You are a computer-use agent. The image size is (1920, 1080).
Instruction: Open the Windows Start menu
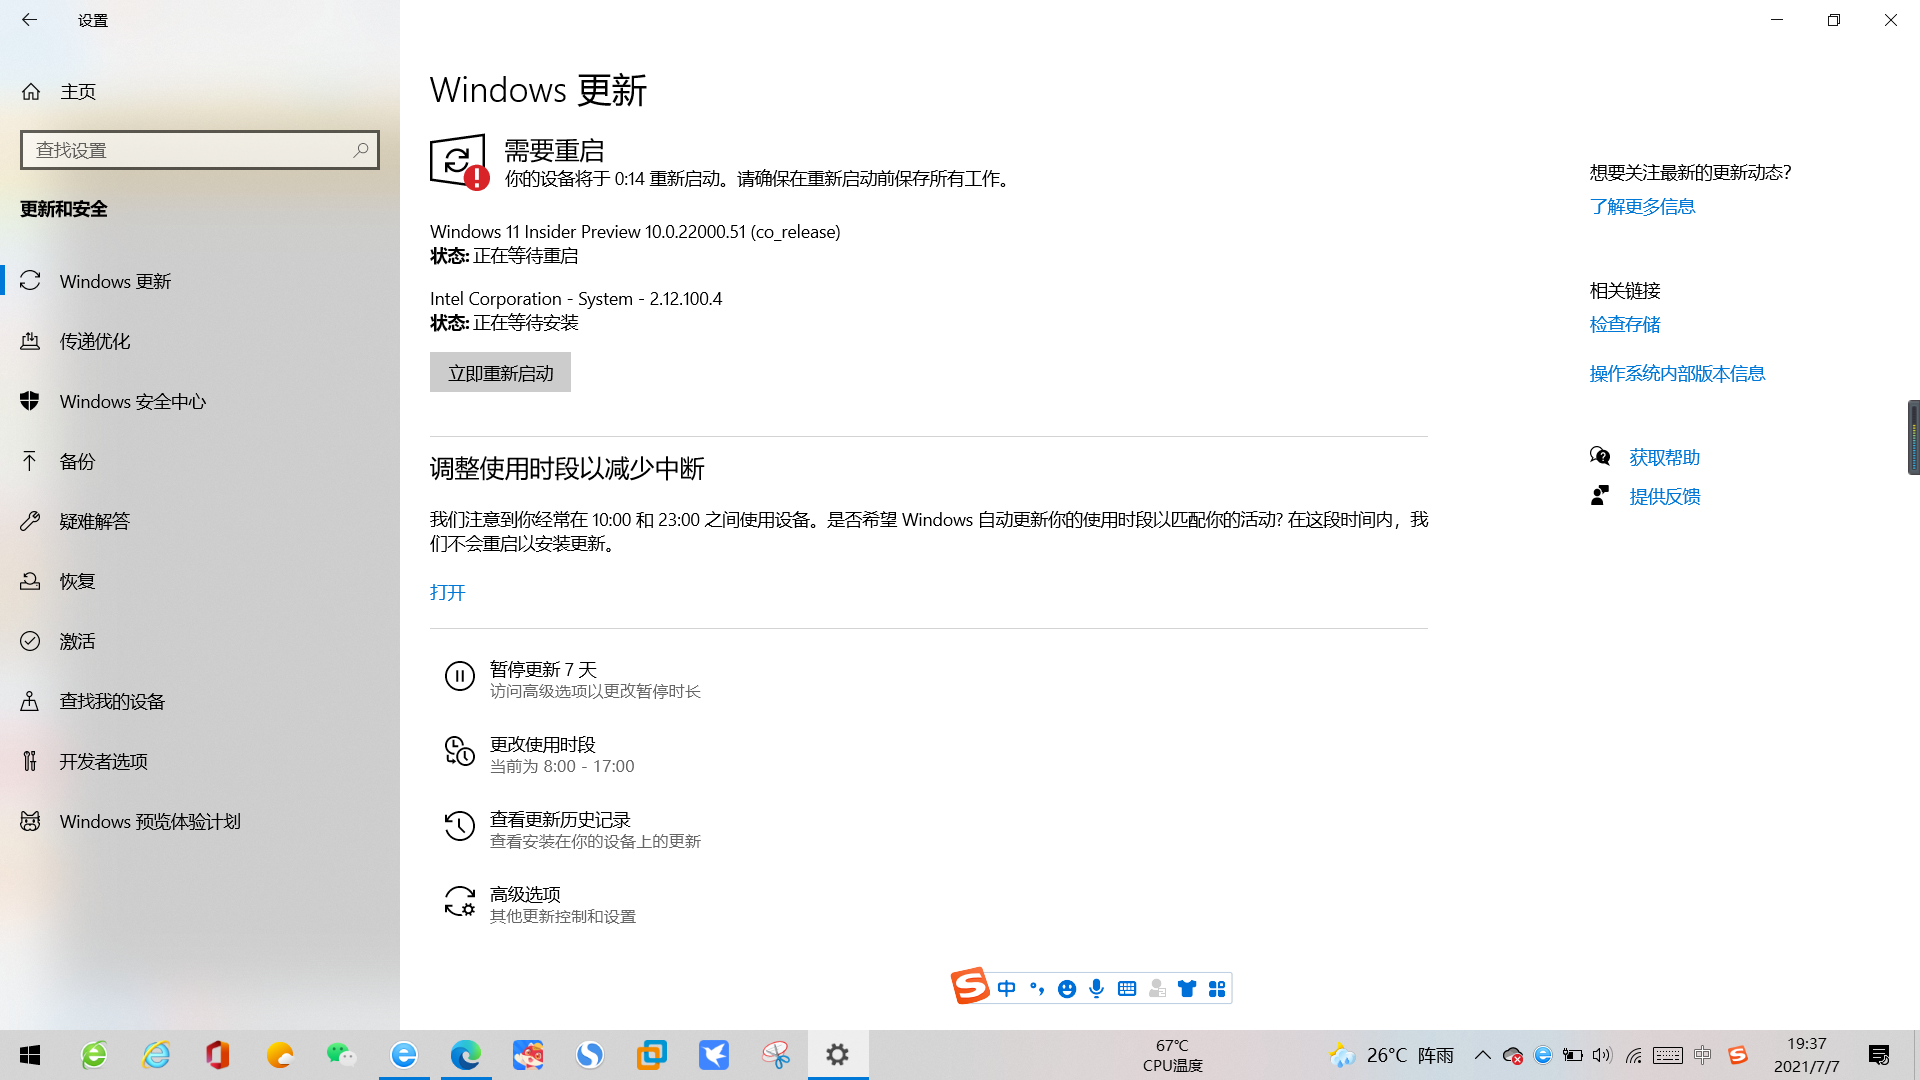coord(30,1055)
